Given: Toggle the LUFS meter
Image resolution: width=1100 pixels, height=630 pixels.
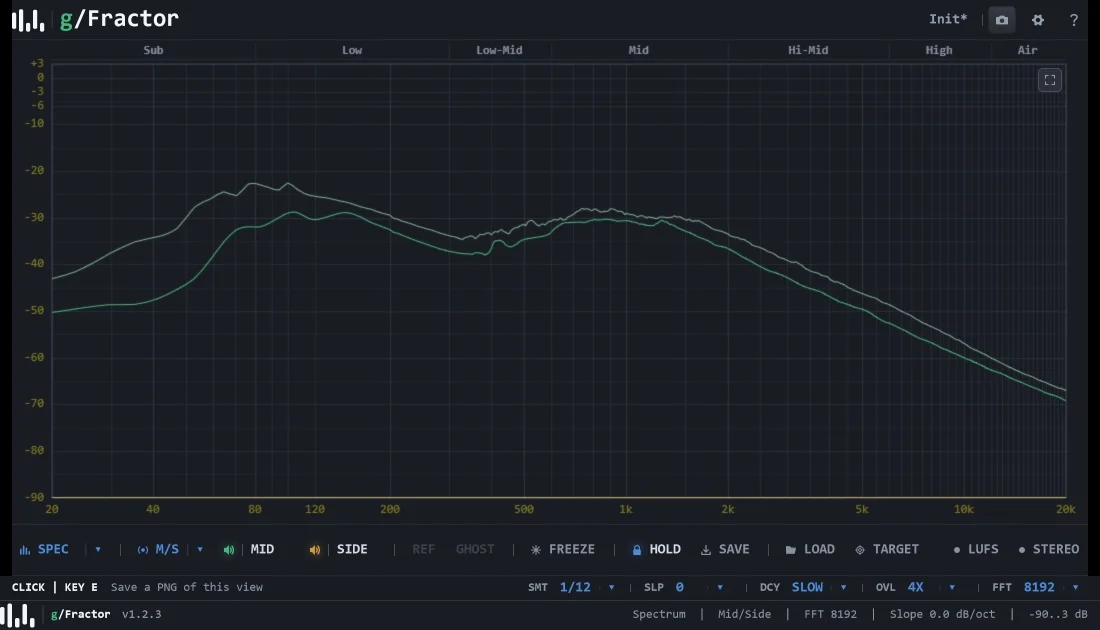Looking at the screenshot, I should [x=976, y=549].
